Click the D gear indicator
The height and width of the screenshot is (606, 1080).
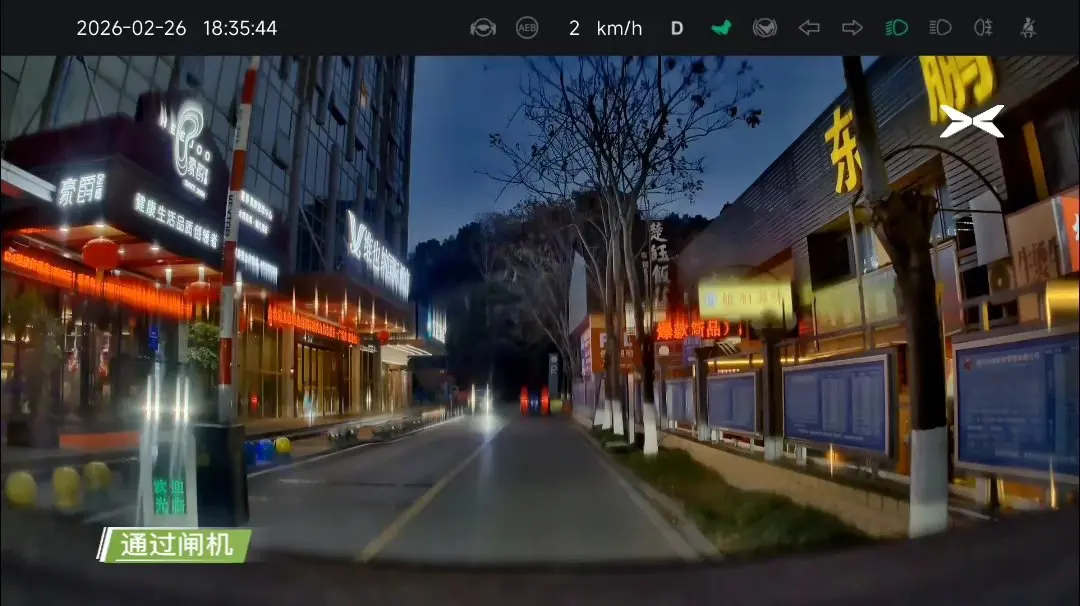[677, 28]
